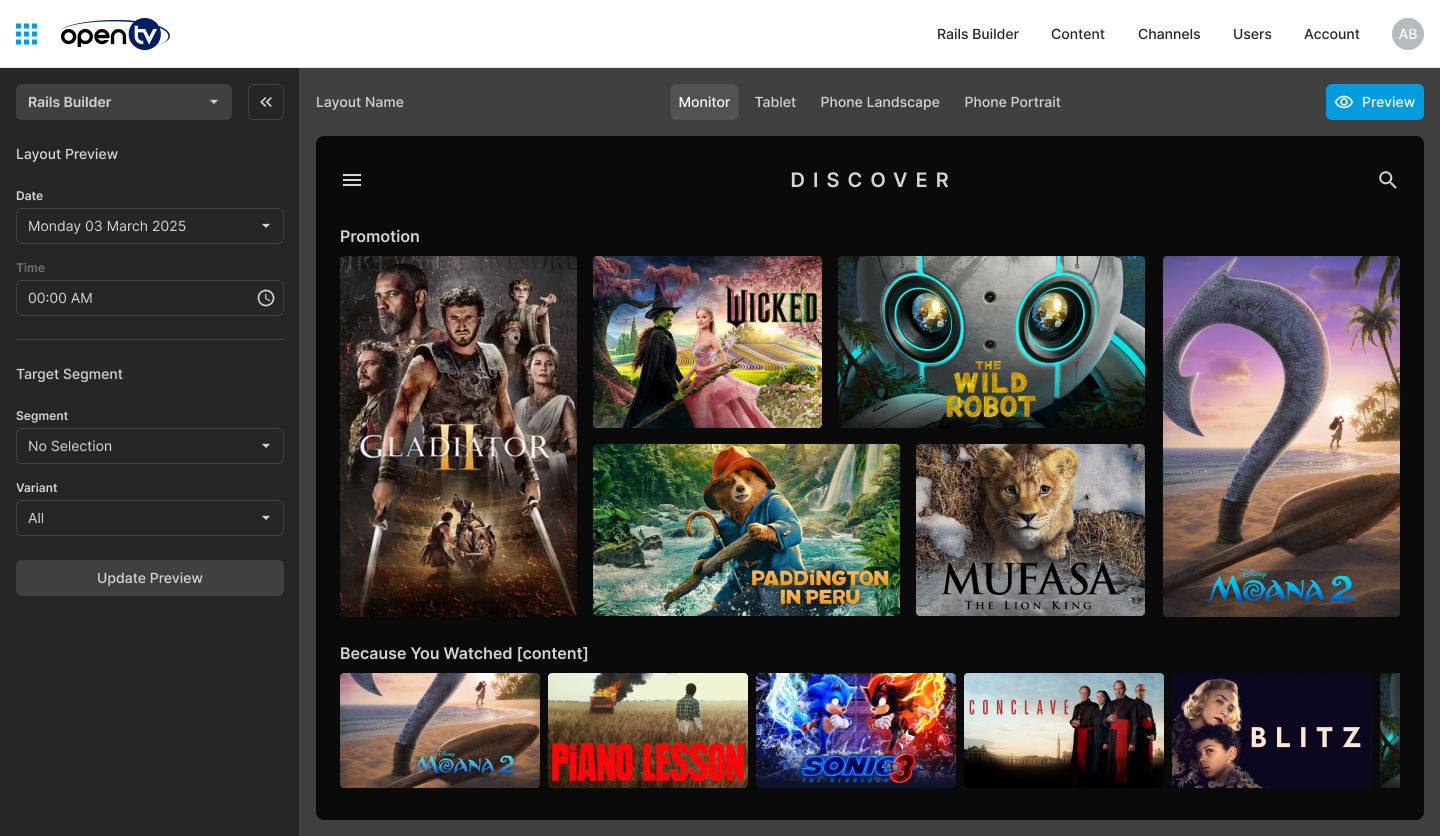Click the search magnifier in Discover preview
The height and width of the screenshot is (836, 1440).
pyautogui.click(x=1387, y=180)
